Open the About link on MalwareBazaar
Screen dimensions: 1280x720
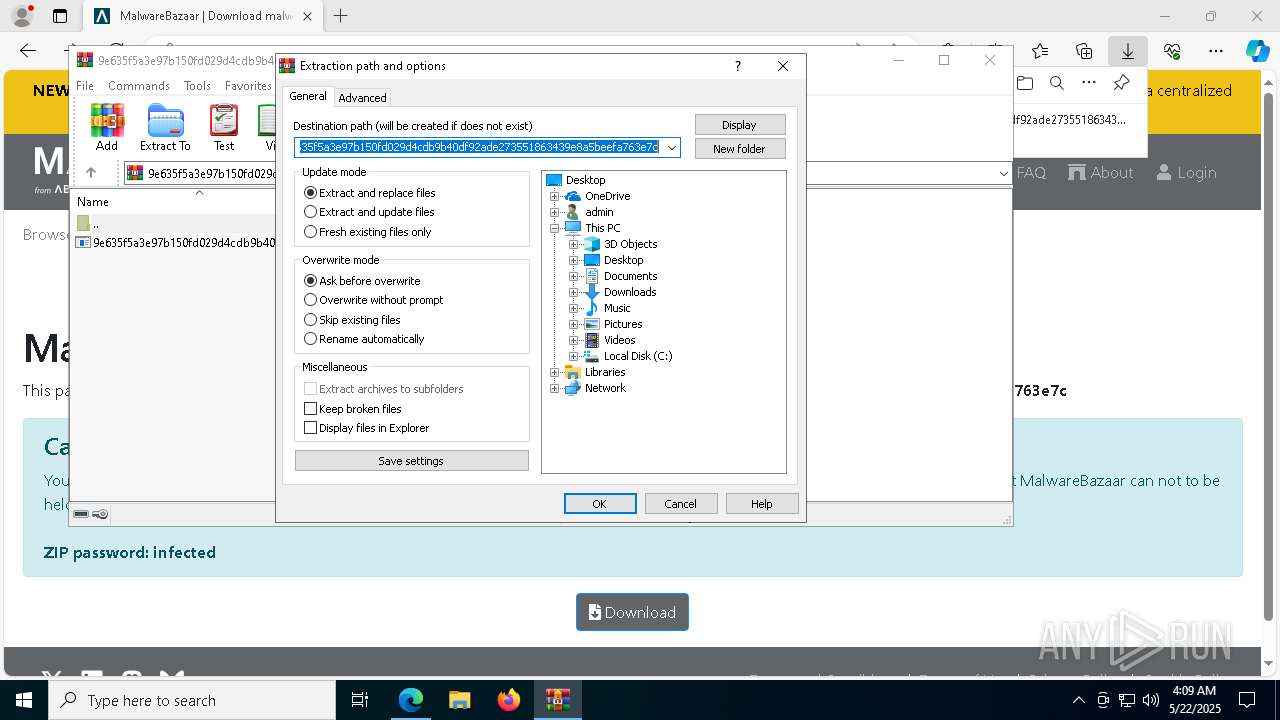tap(1101, 172)
